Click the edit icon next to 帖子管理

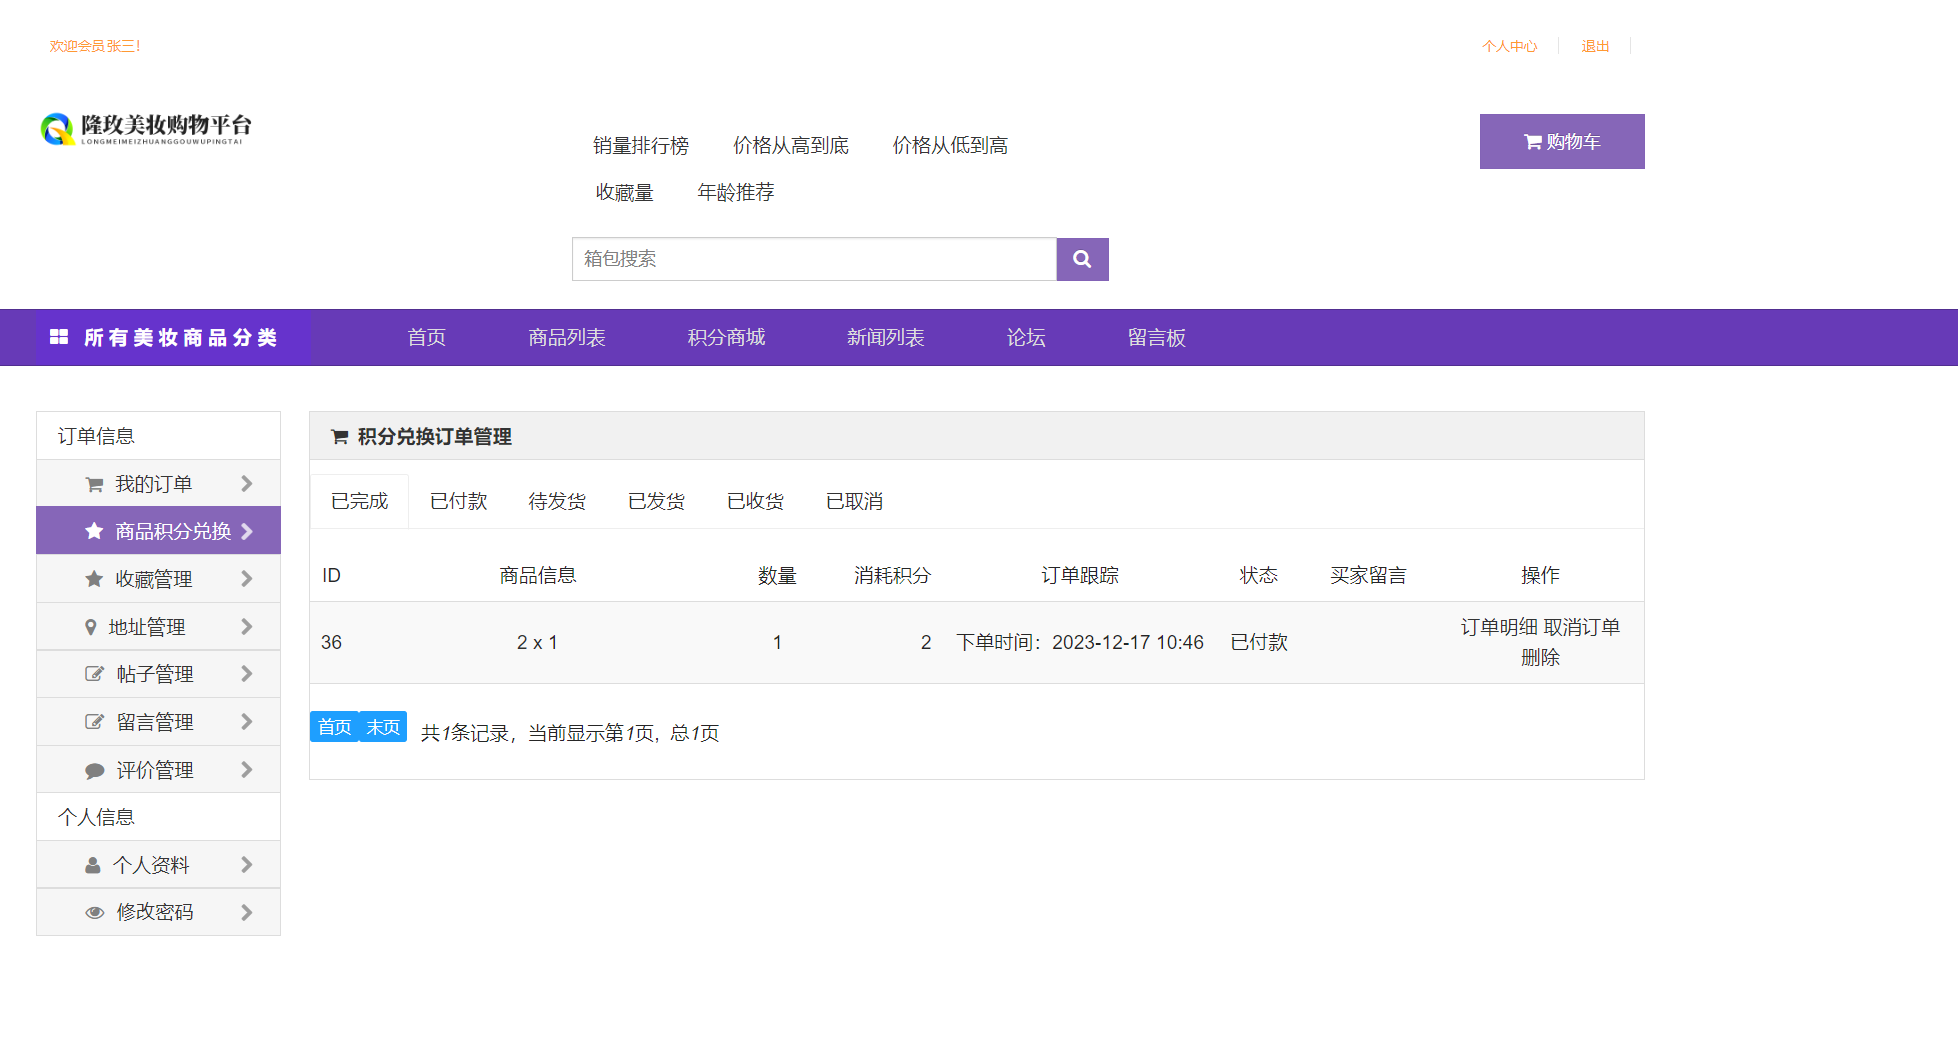point(94,674)
